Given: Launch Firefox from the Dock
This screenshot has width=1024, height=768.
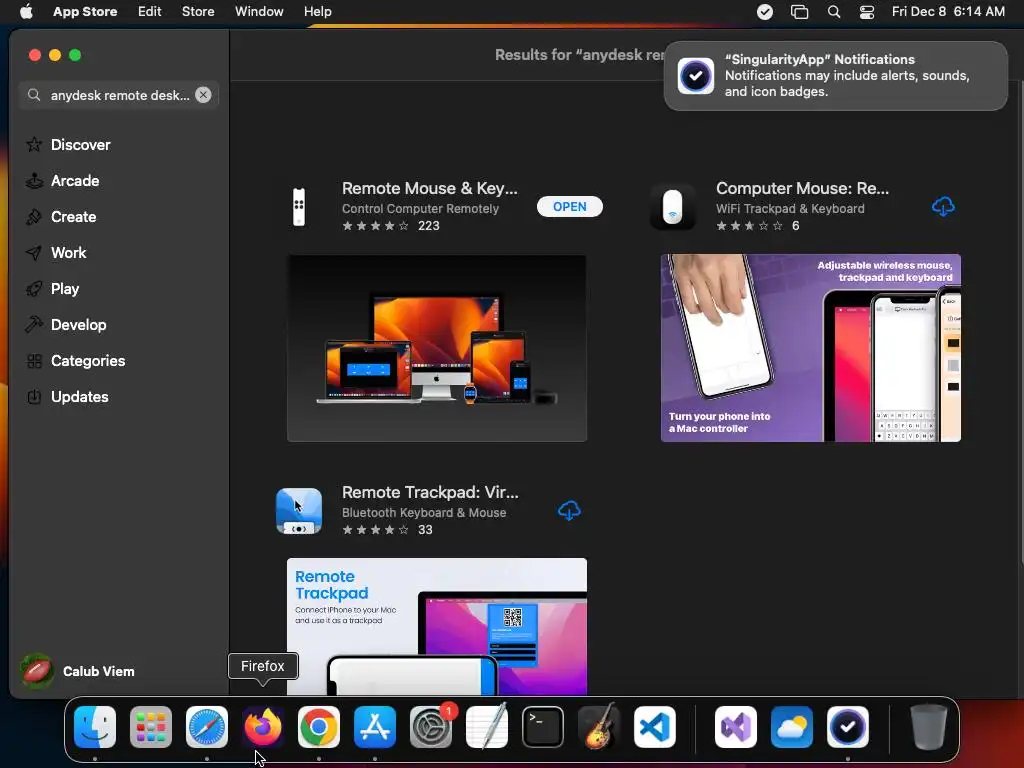Looking at the screenshot, I should 263,727.
